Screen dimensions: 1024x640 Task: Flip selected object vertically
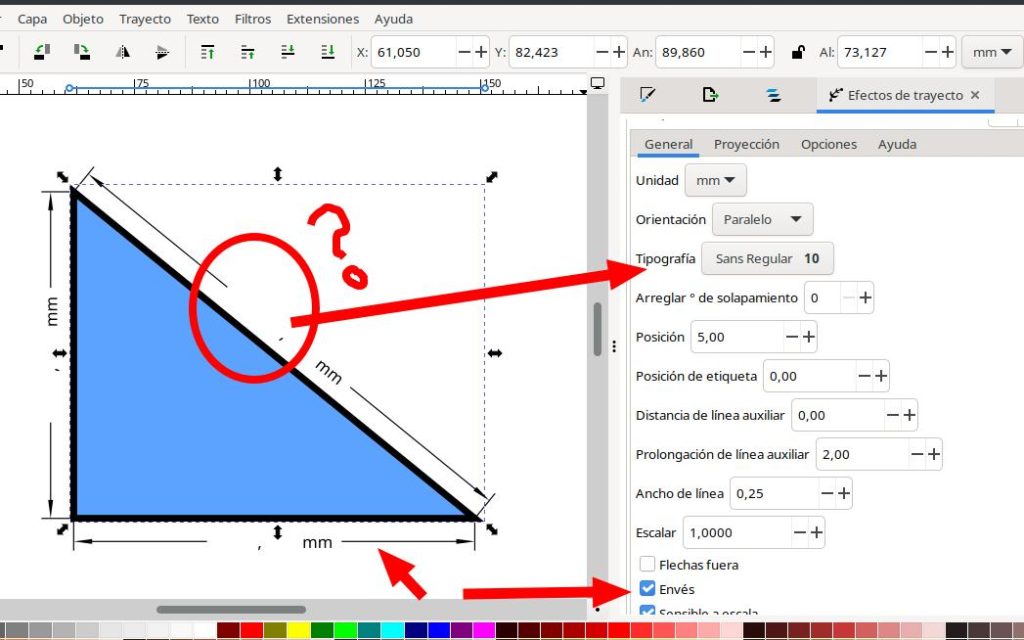click(x=162, y=52)
